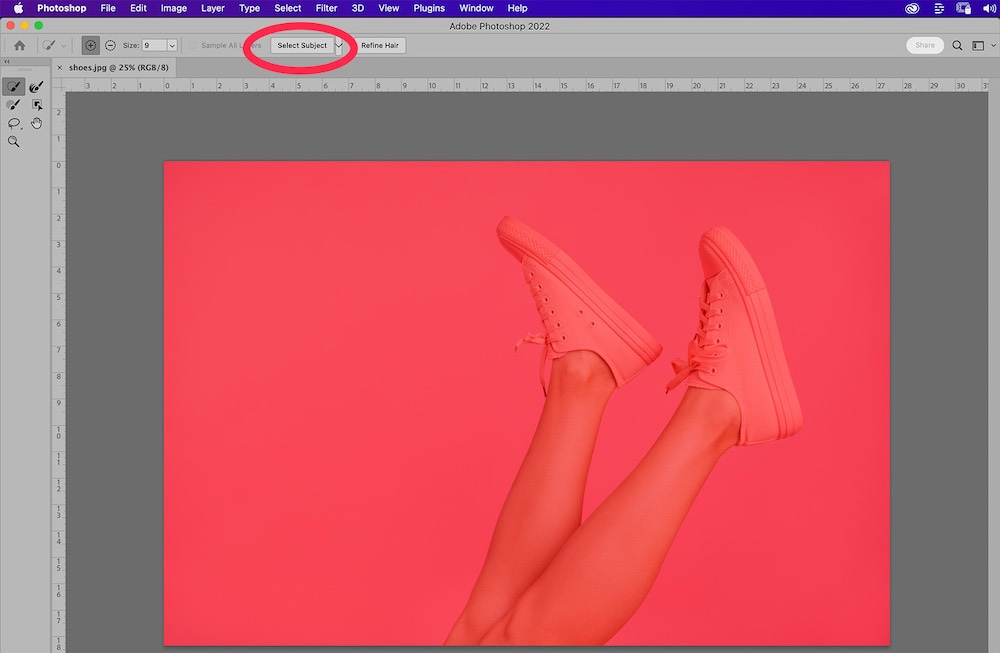Choose the Object Selection tool
Image resolution: width=1000 pixels, height=653 pixels.
coord(37,105)
